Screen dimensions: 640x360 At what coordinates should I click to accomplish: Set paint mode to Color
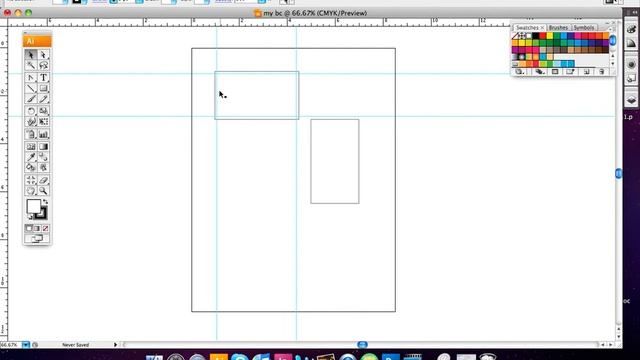click(29, 229)
